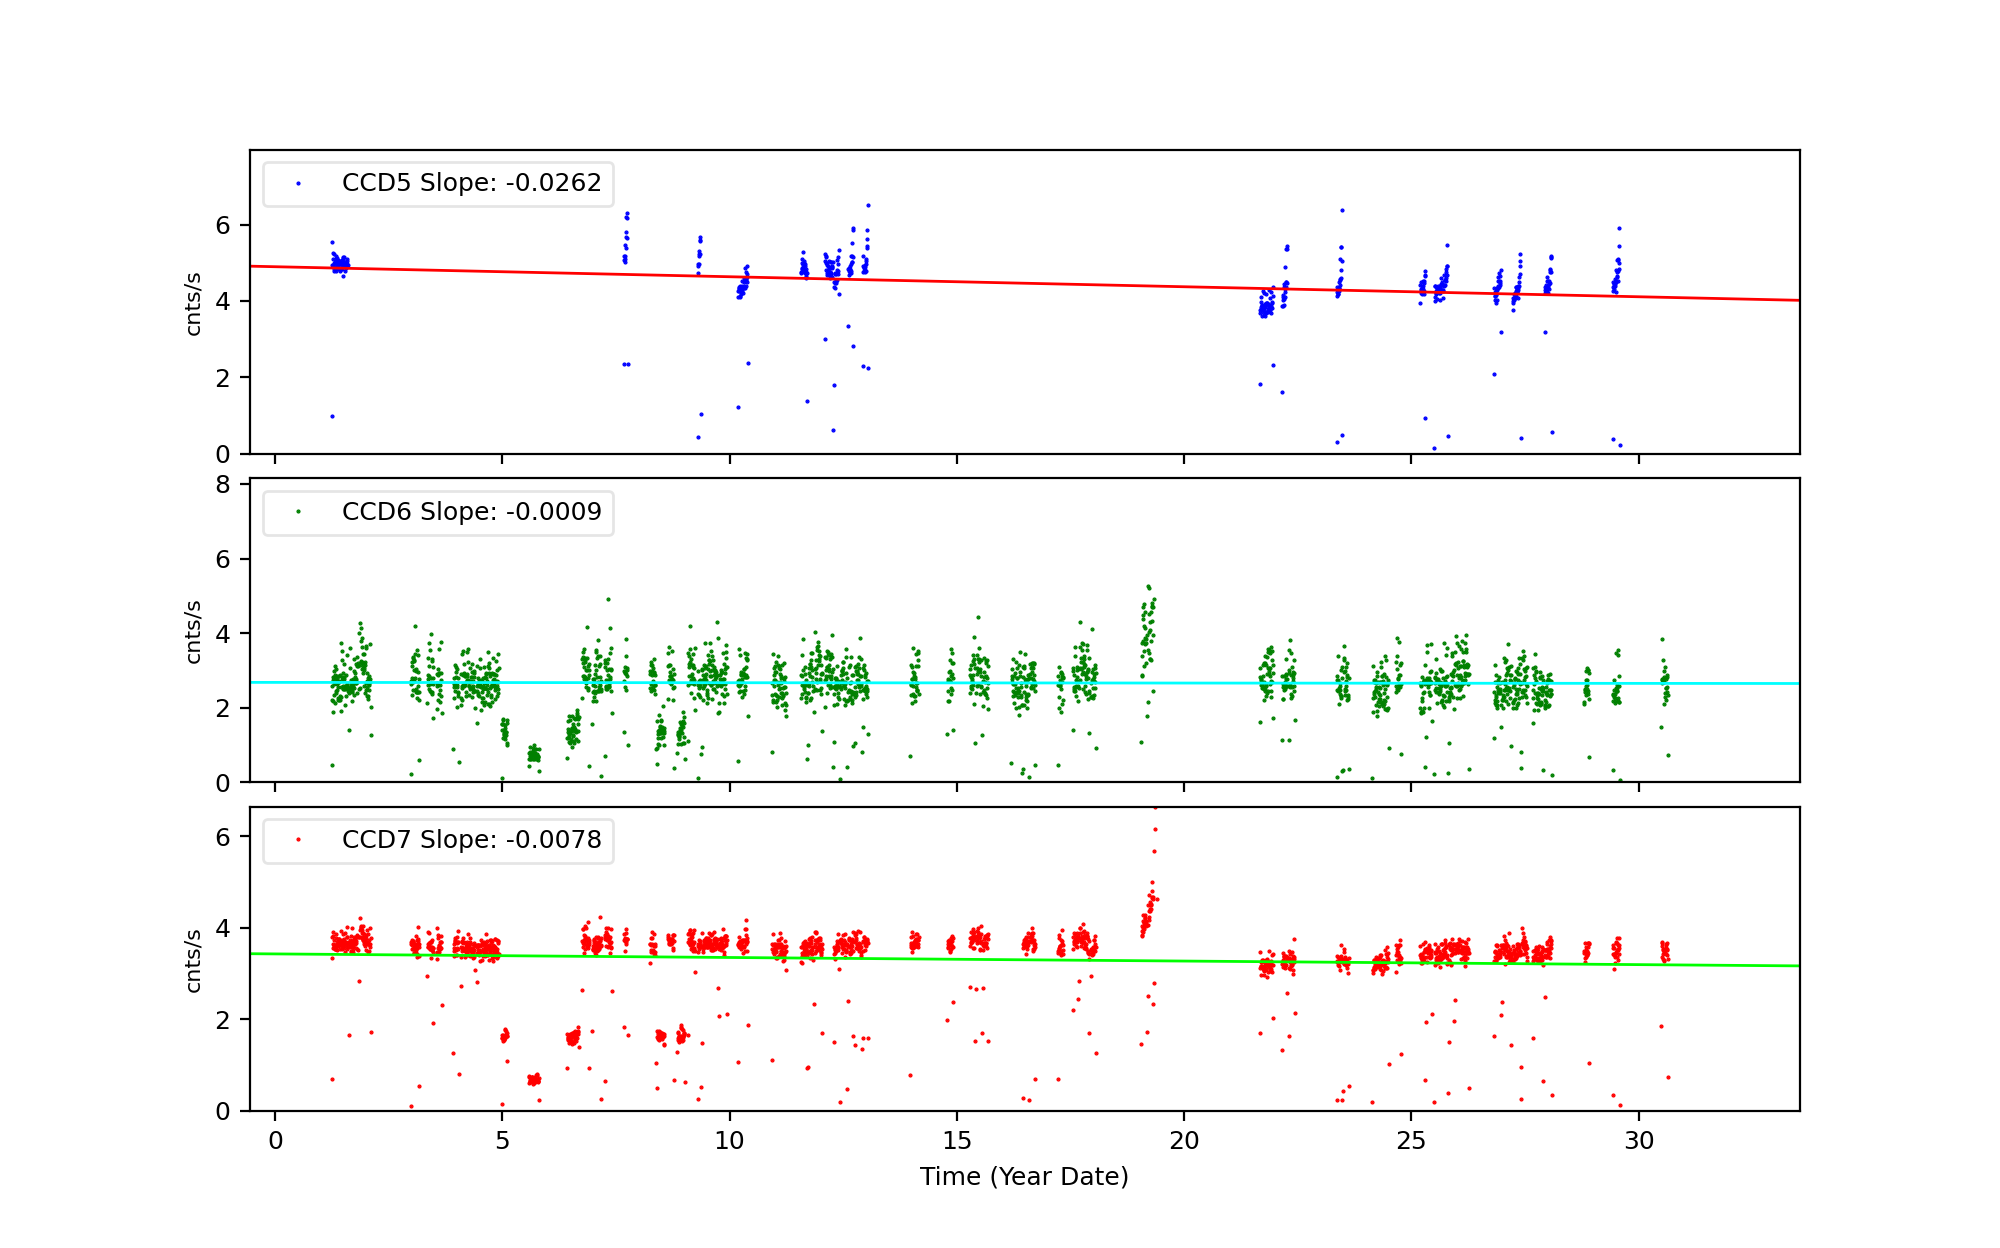Click the x-axis tick label 0
Screen dimensions: 2000x1248
click(x=275, y=1141)
